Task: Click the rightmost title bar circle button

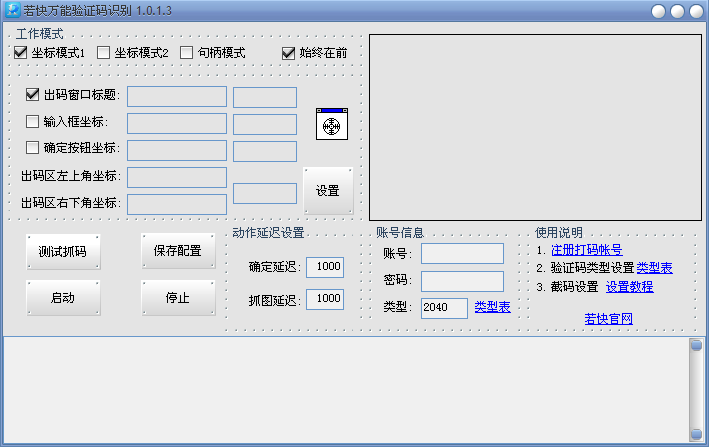Action: pos(696,11)
